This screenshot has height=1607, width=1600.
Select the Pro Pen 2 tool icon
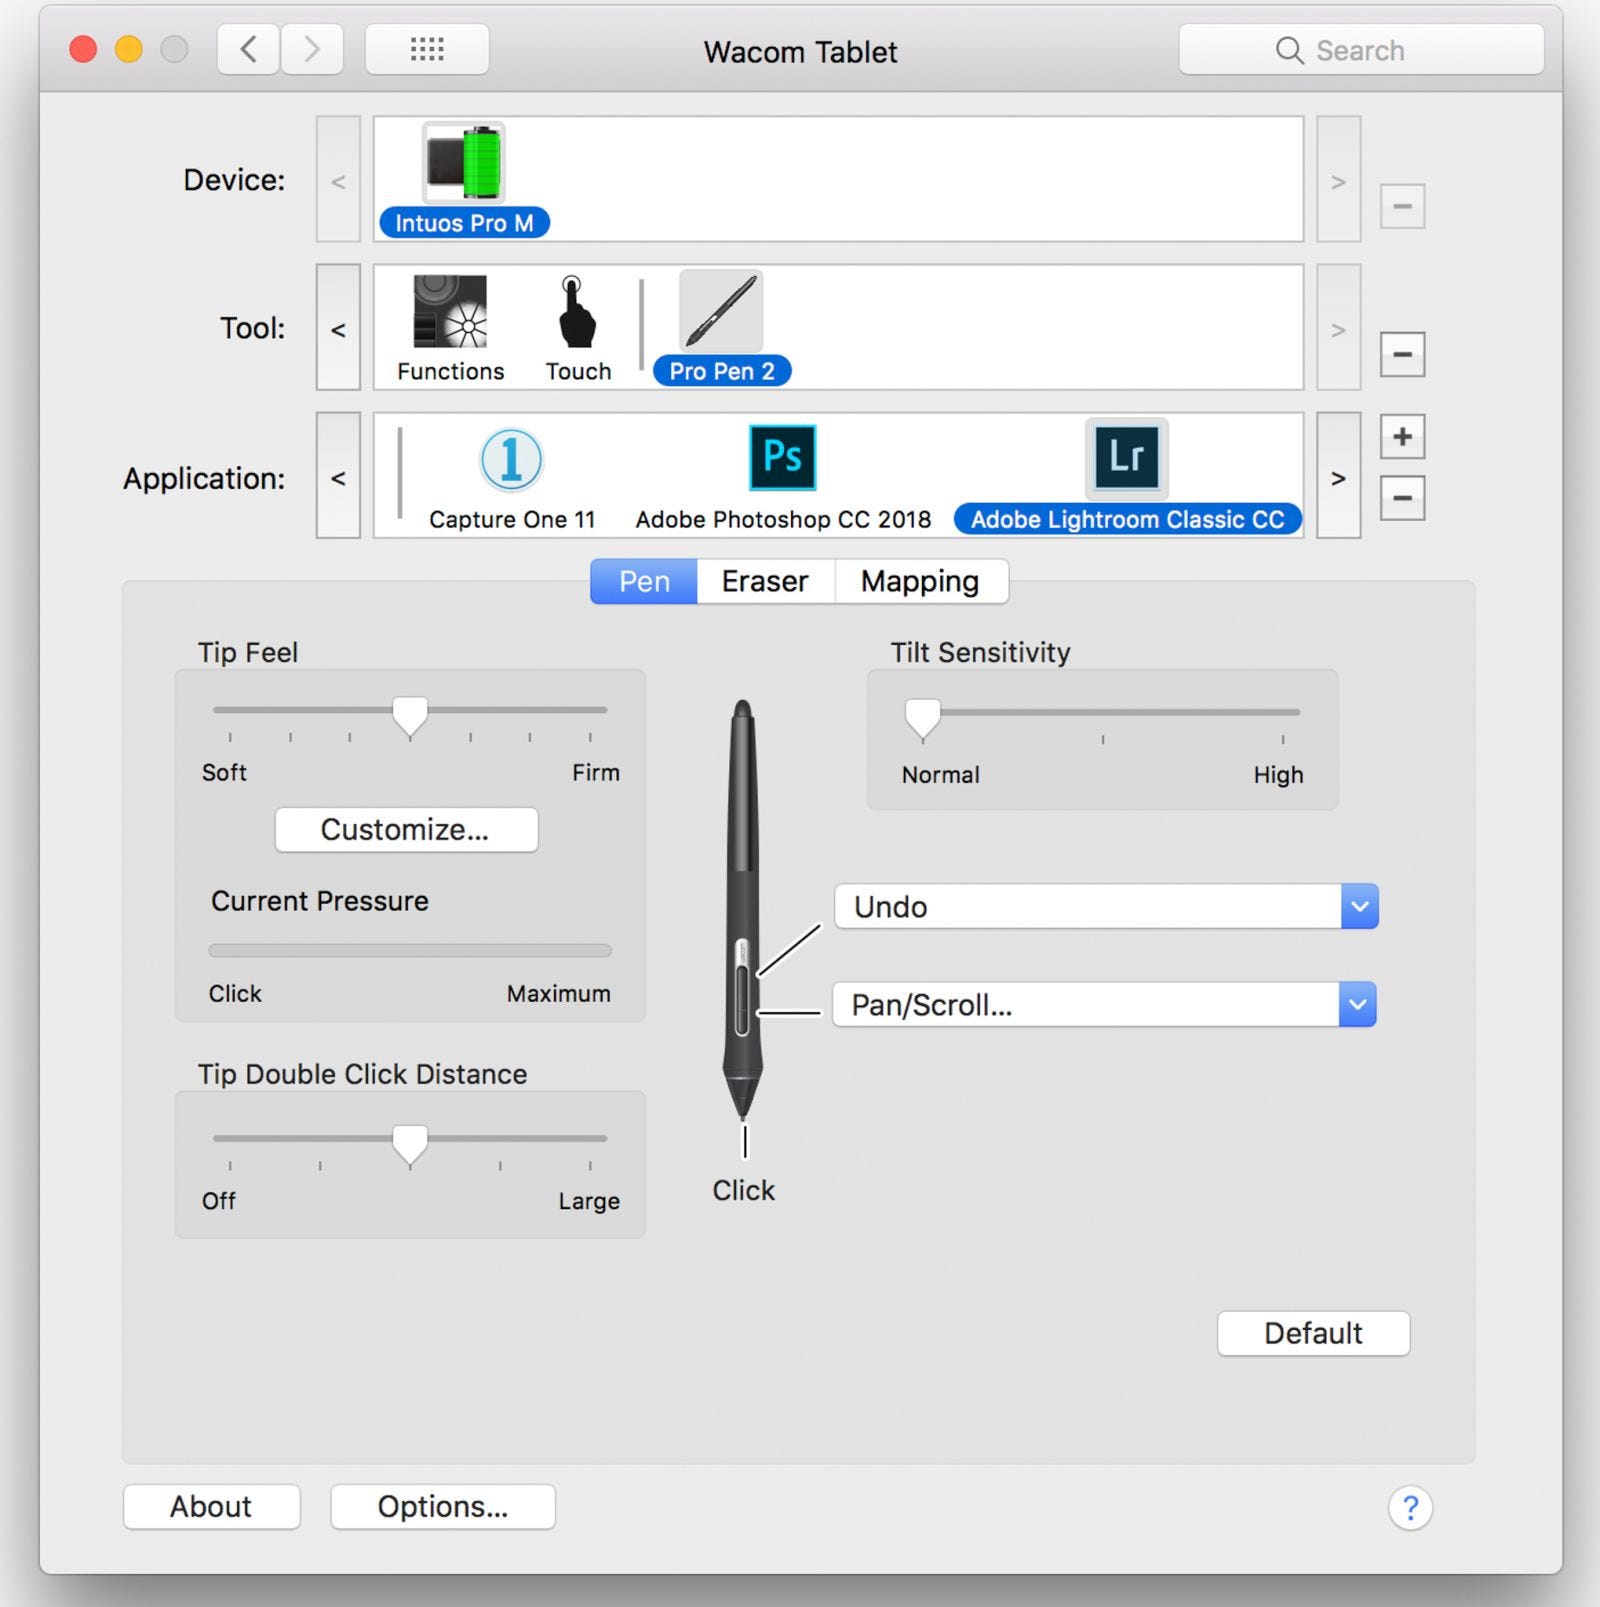click(x=721, y=311)
